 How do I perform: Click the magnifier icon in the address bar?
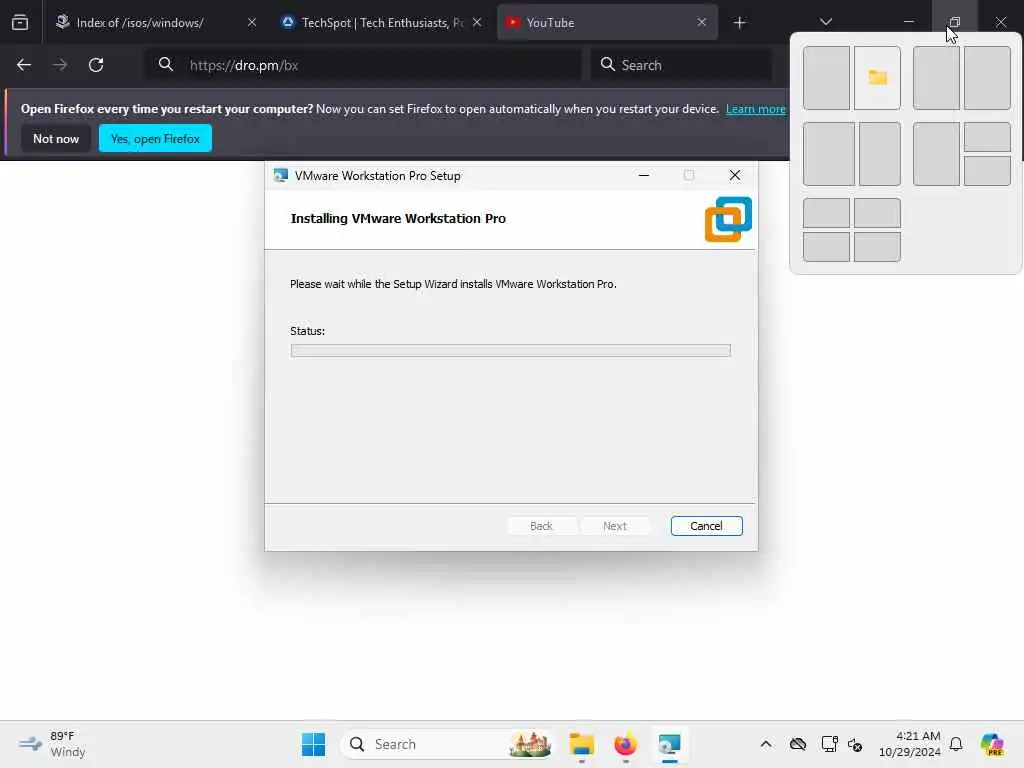(x=166, y=64)
